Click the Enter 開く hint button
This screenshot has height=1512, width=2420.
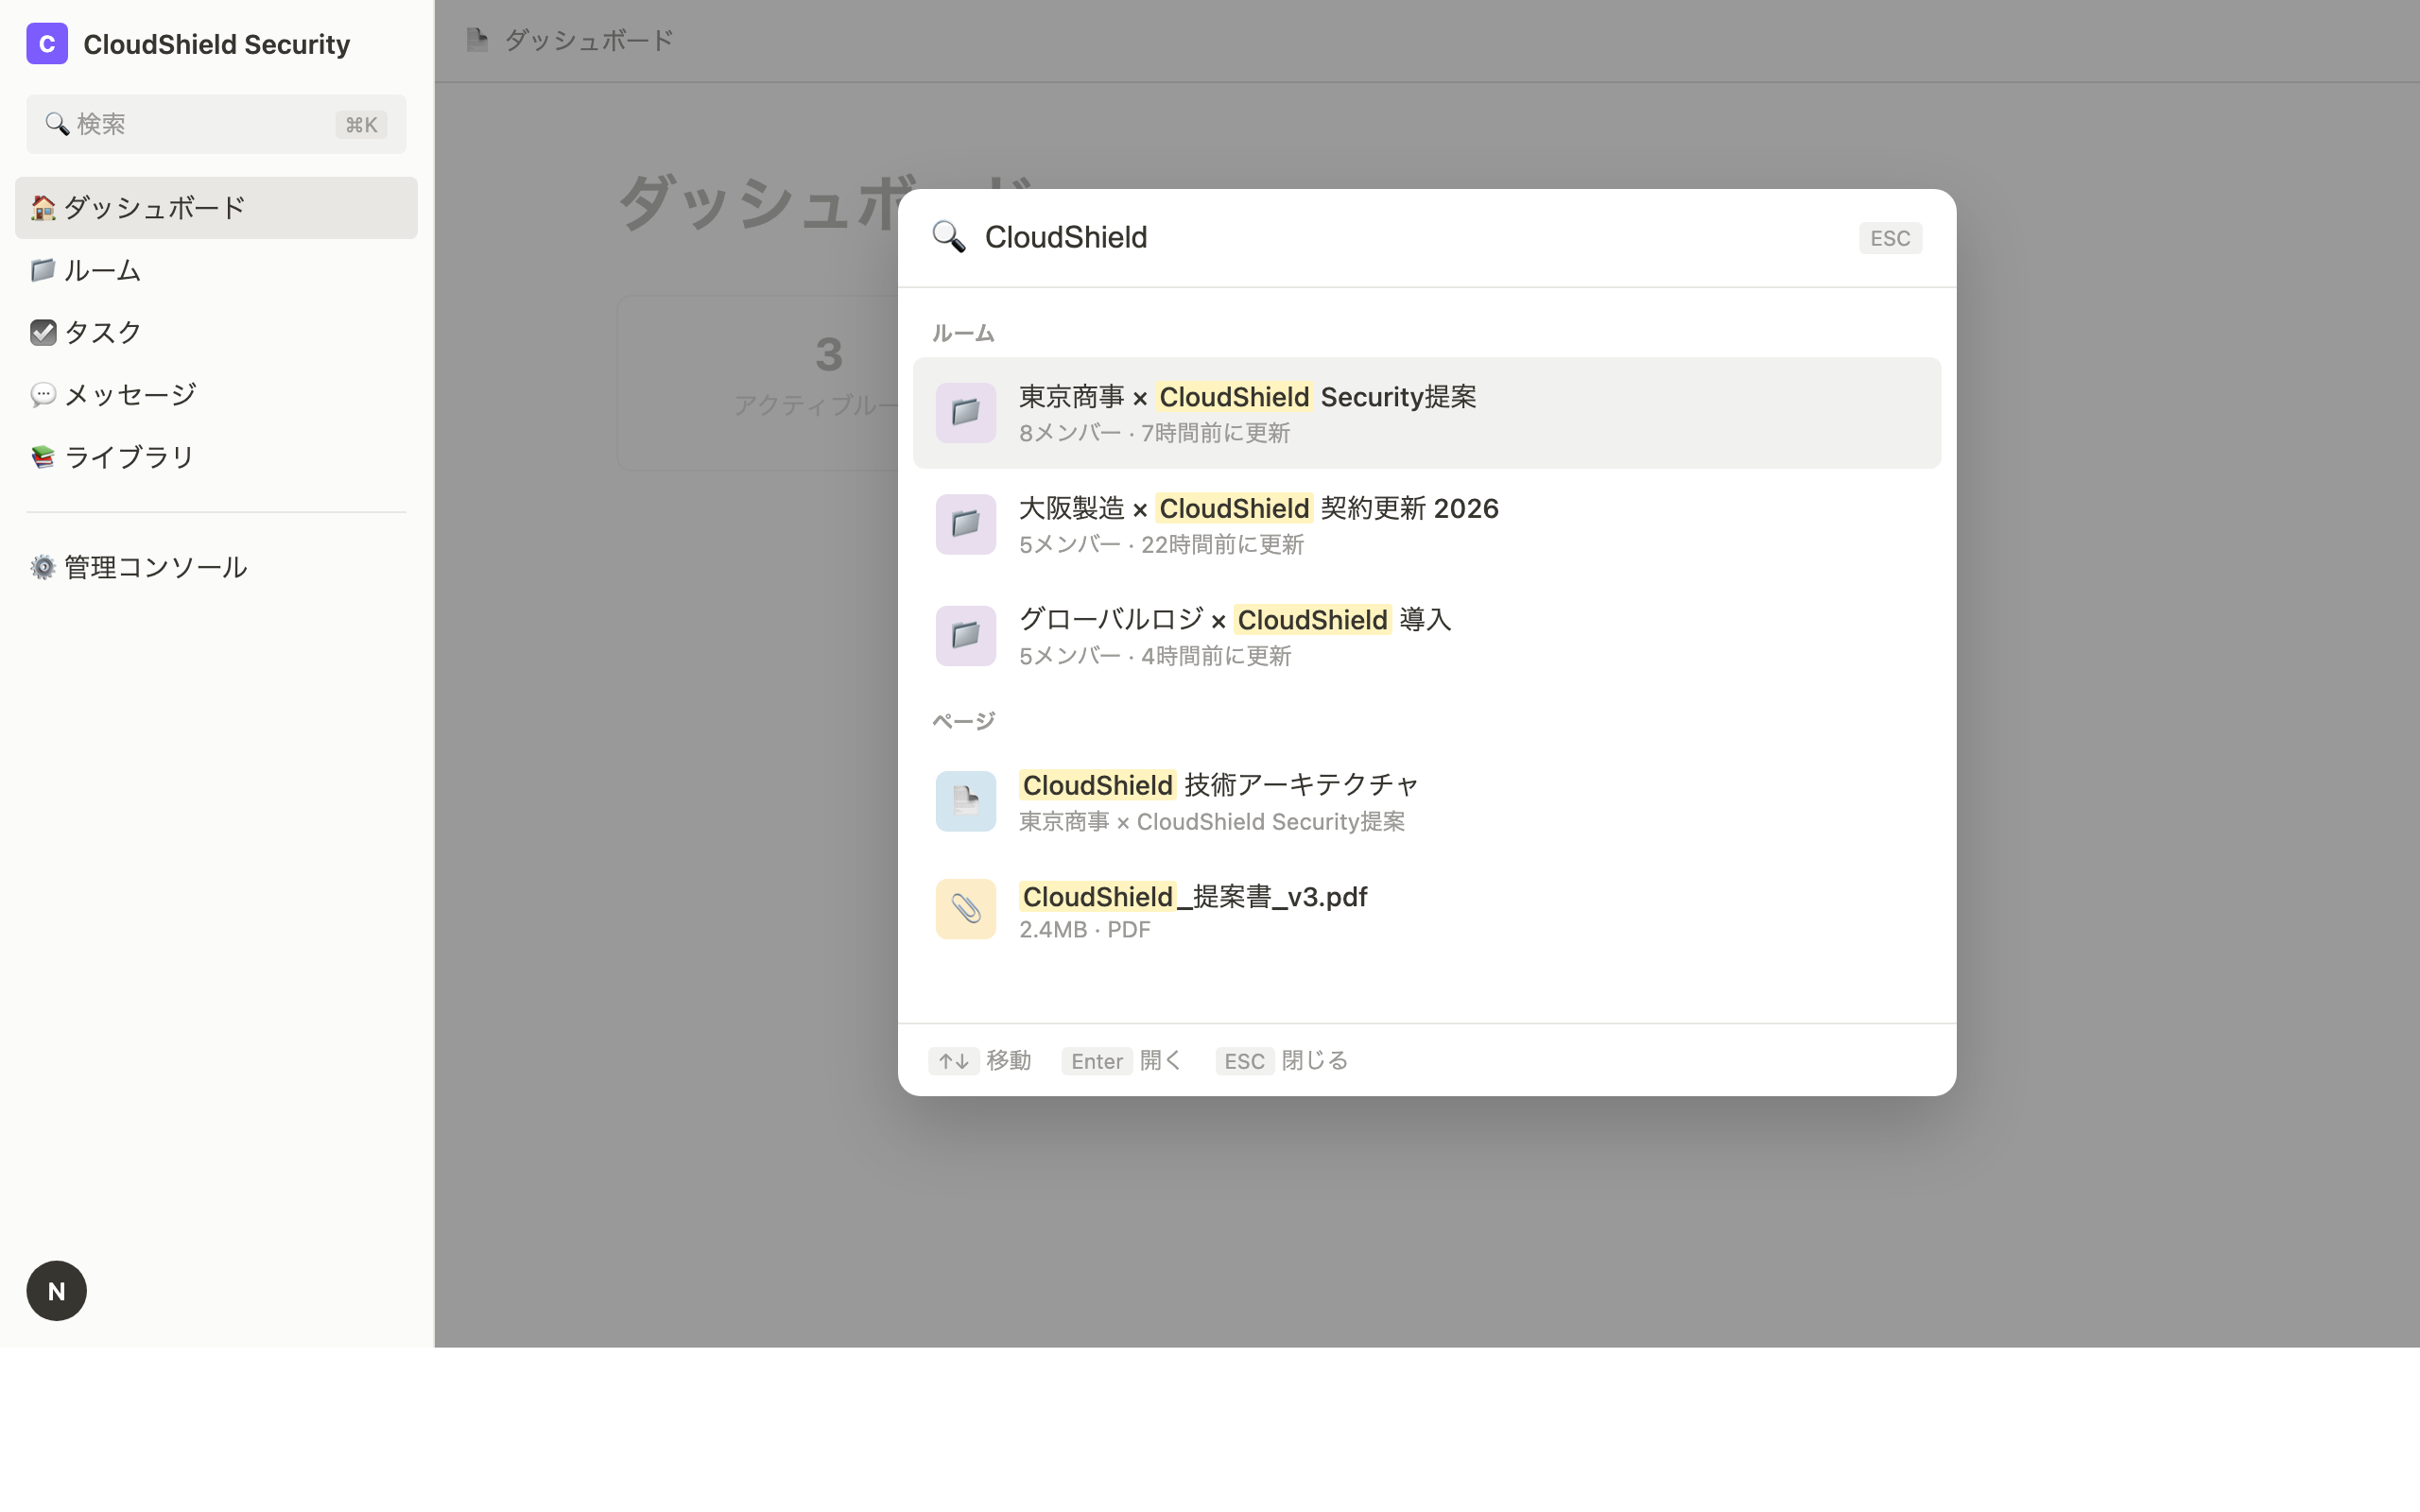point(1097,1060)
